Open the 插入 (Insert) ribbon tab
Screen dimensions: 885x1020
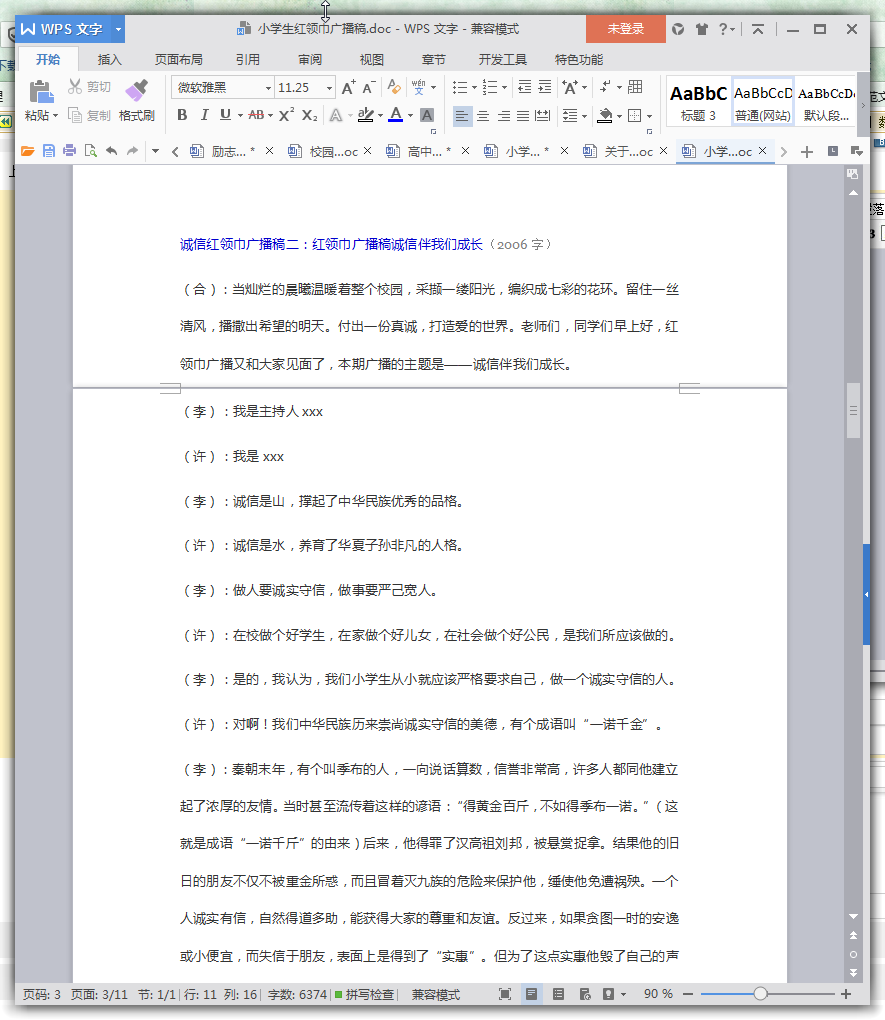(109, 60)
